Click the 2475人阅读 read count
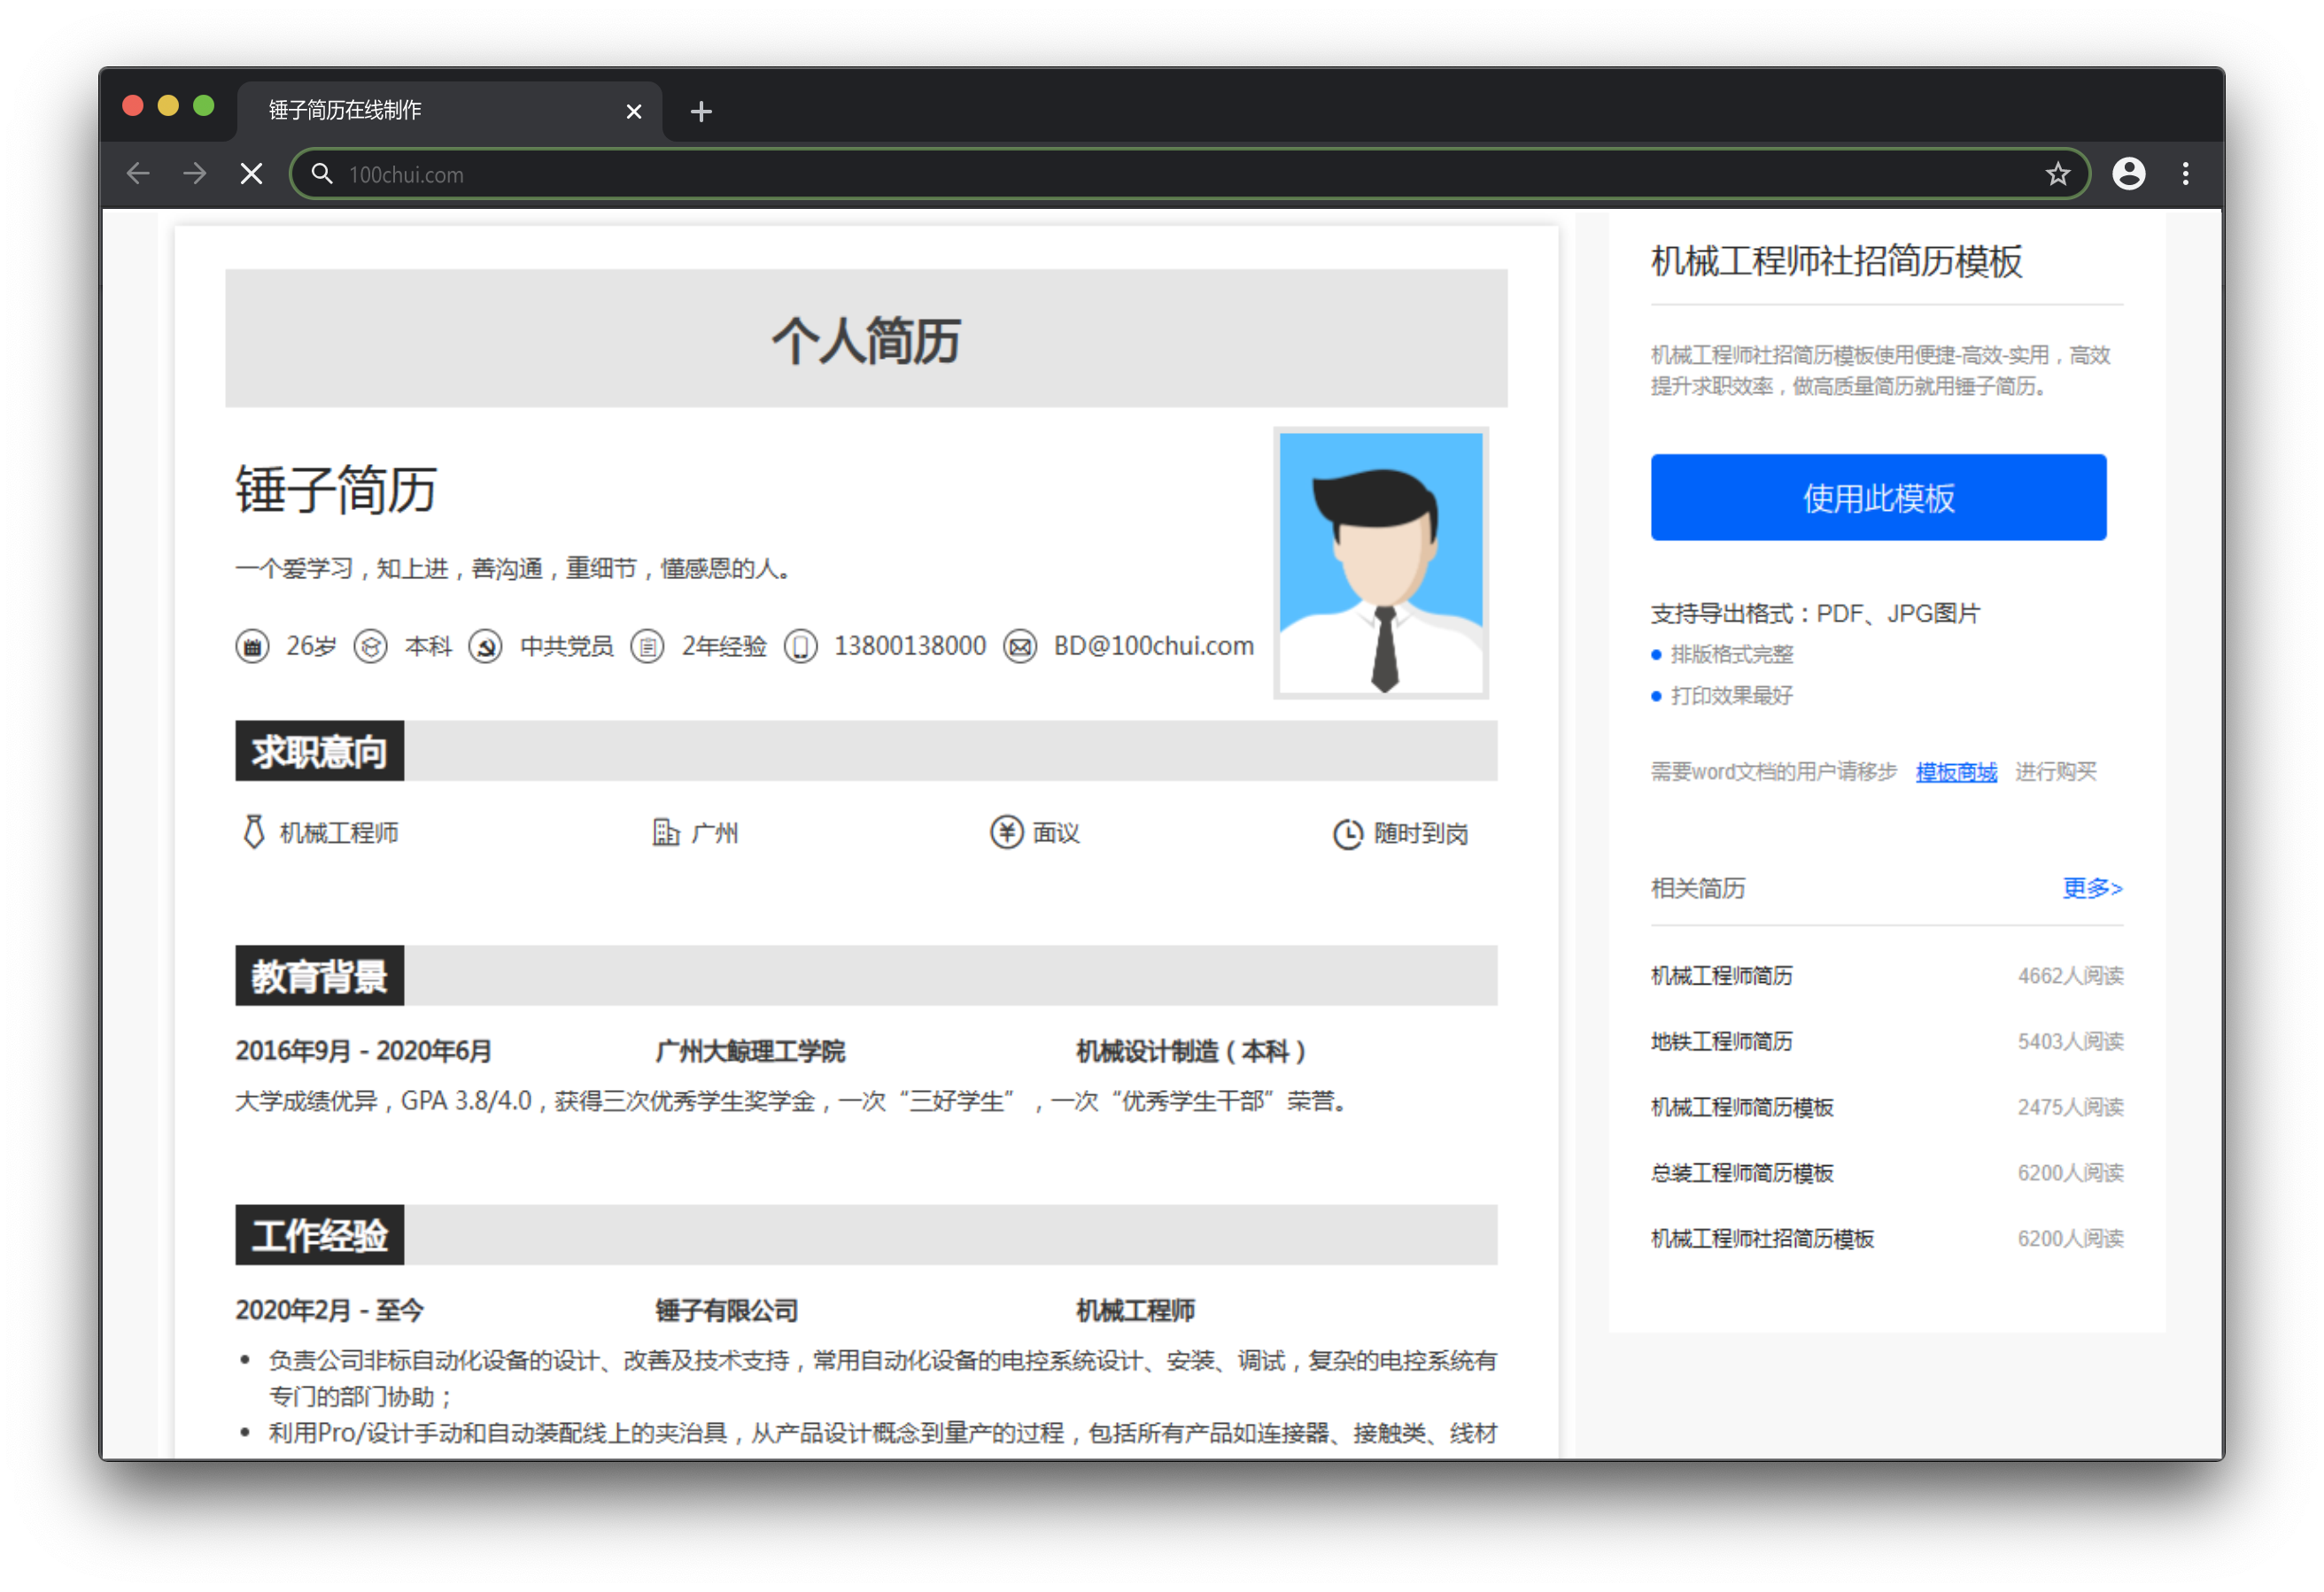The width and height of the screenshot is (2324, 1592). tap(2070, 1107)
